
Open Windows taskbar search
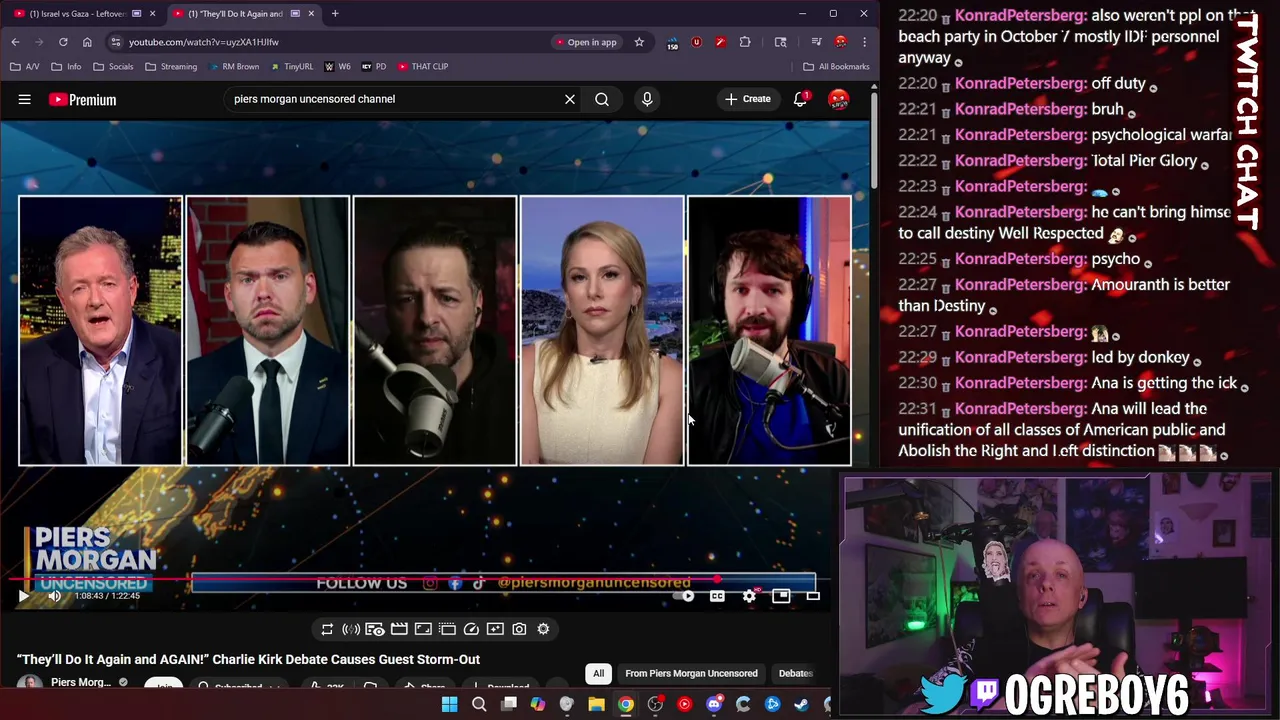pos(479,705)
